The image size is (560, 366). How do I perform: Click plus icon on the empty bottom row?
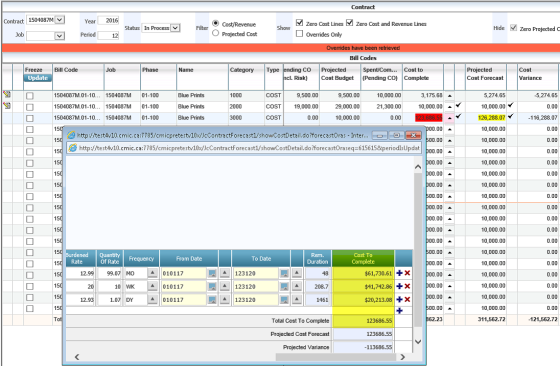pyautogui.click(x=399, y=311)
